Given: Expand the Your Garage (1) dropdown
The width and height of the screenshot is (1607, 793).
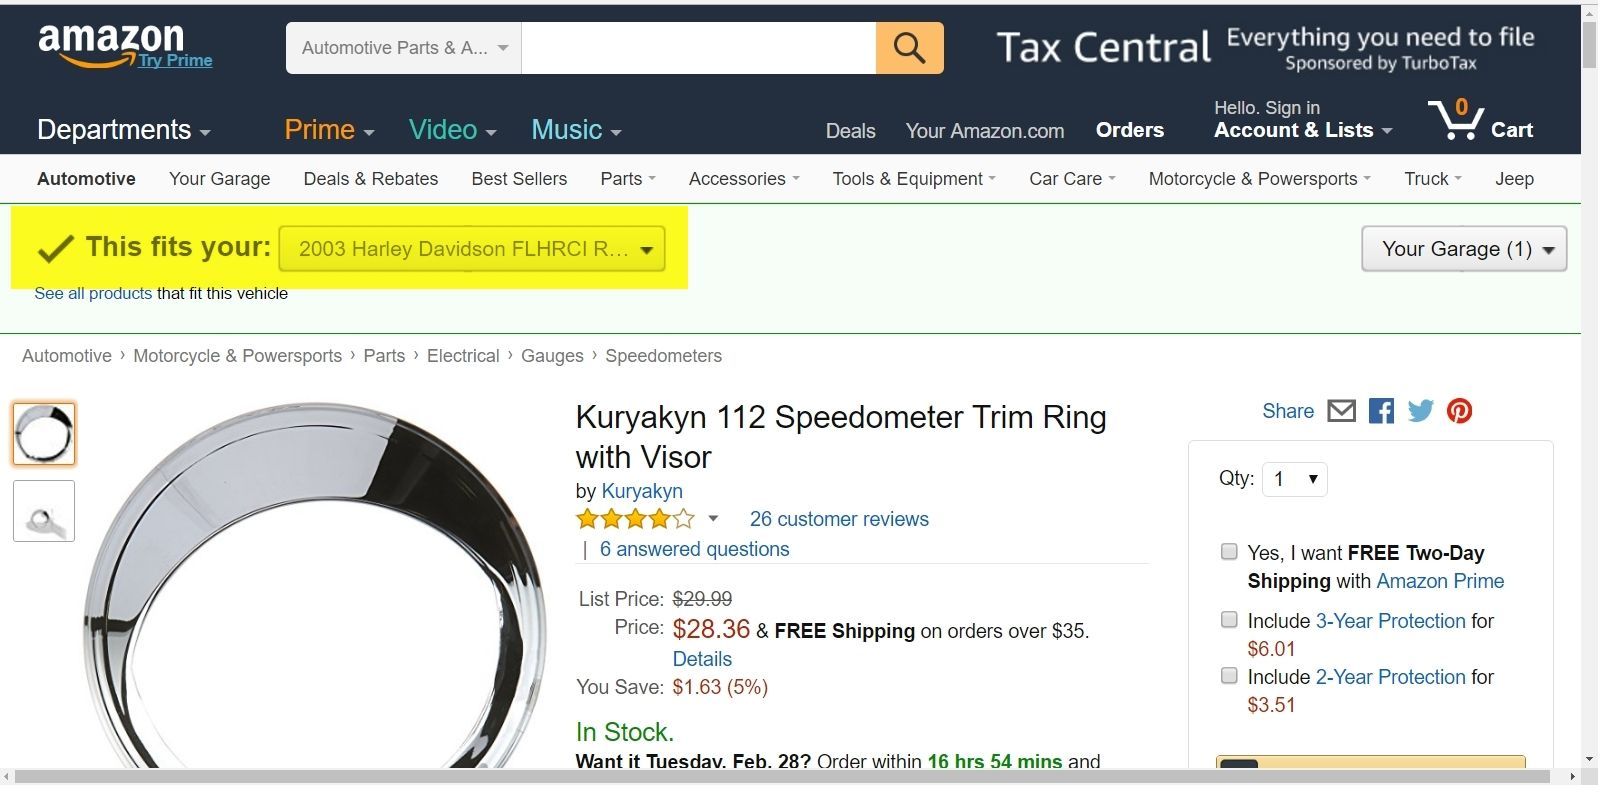Looking at the screenshot, I should [x=1463, y=249].
